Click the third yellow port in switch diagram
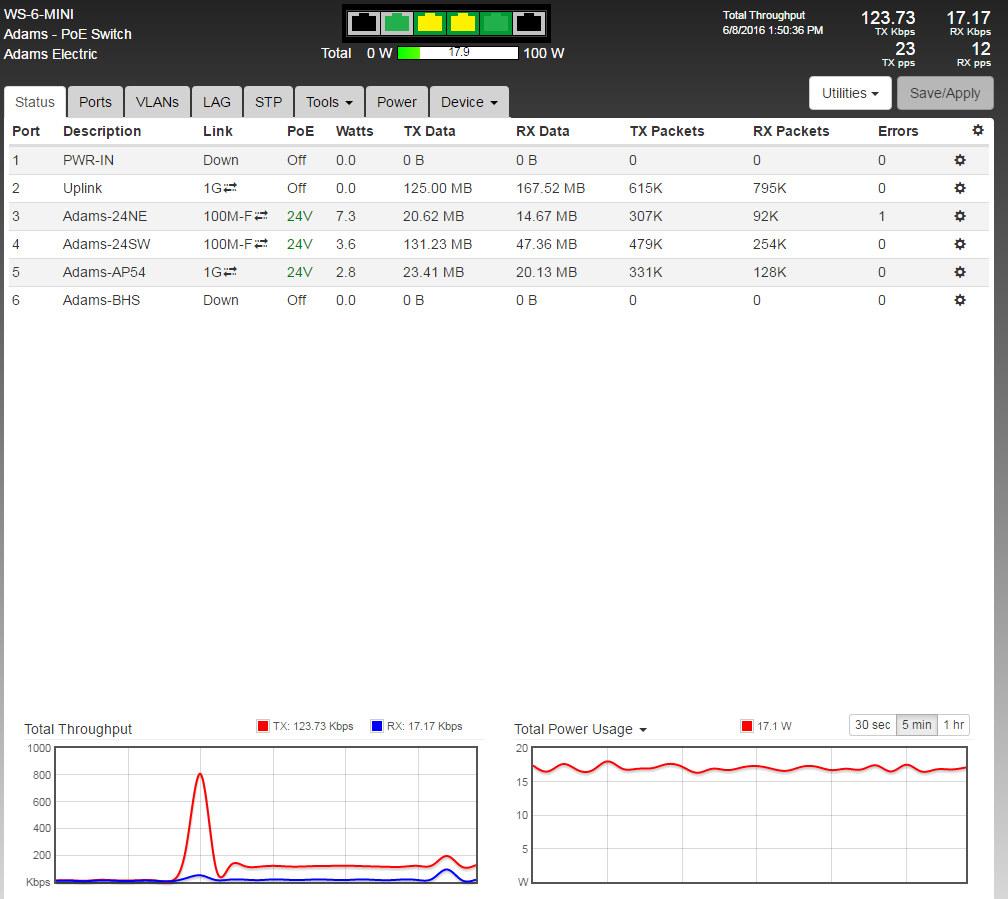The height and width of the screenshot is (899, 1008). 430,23
